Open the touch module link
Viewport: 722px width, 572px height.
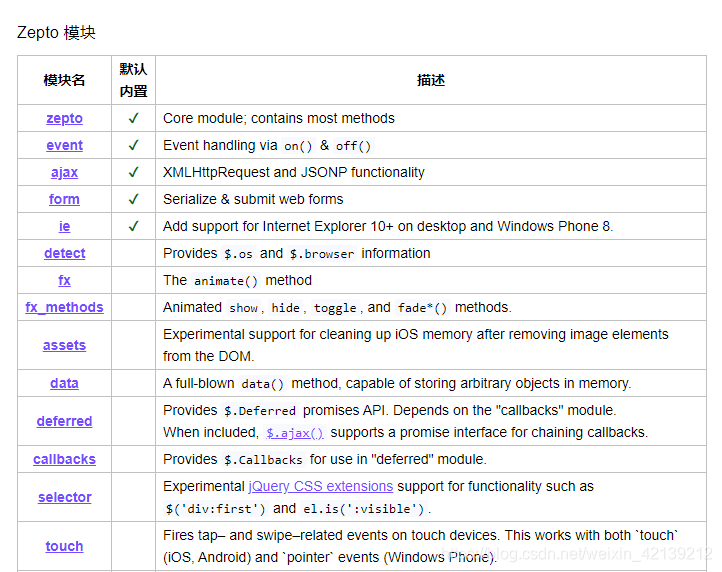pos(64,546)
